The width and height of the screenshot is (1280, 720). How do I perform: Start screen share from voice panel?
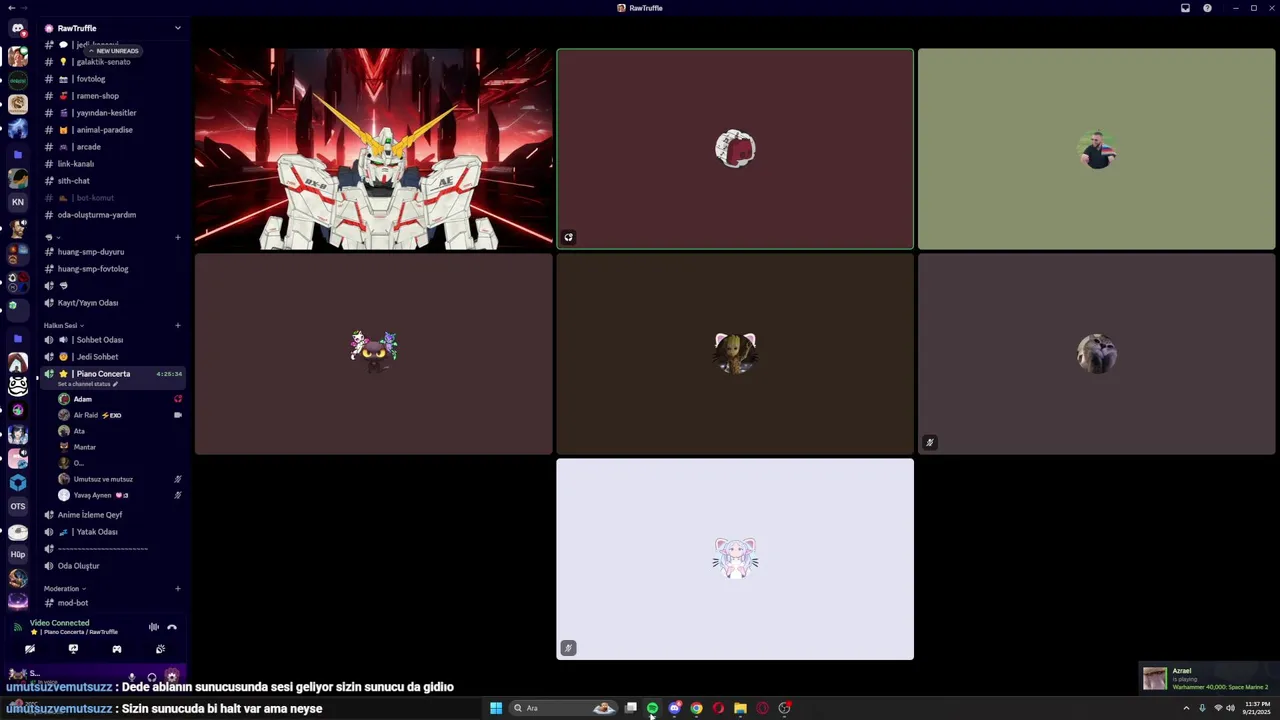coord(73,649)
